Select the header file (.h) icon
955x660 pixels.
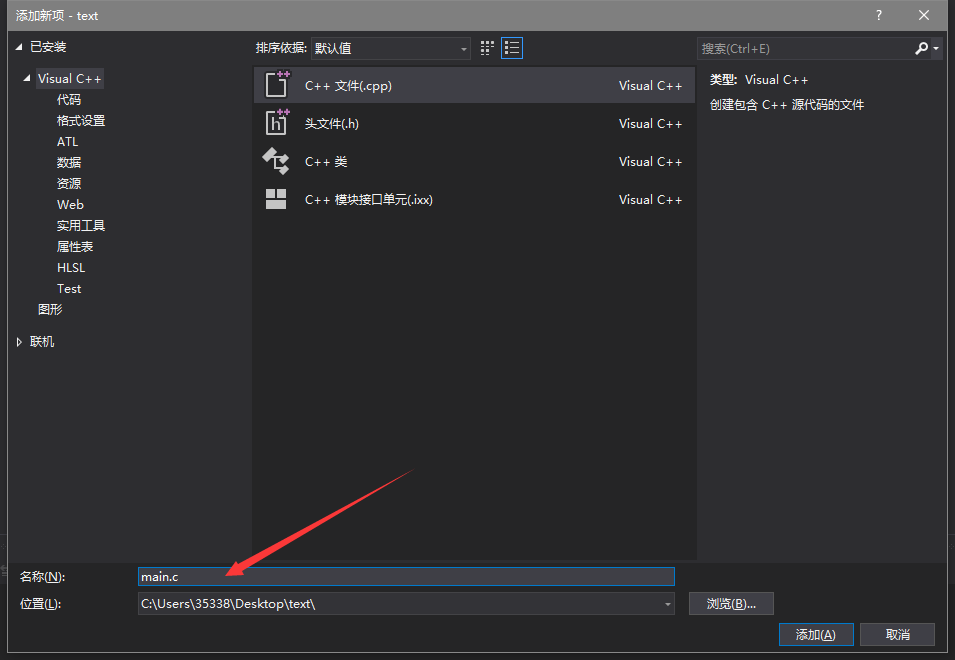(277, 122)
